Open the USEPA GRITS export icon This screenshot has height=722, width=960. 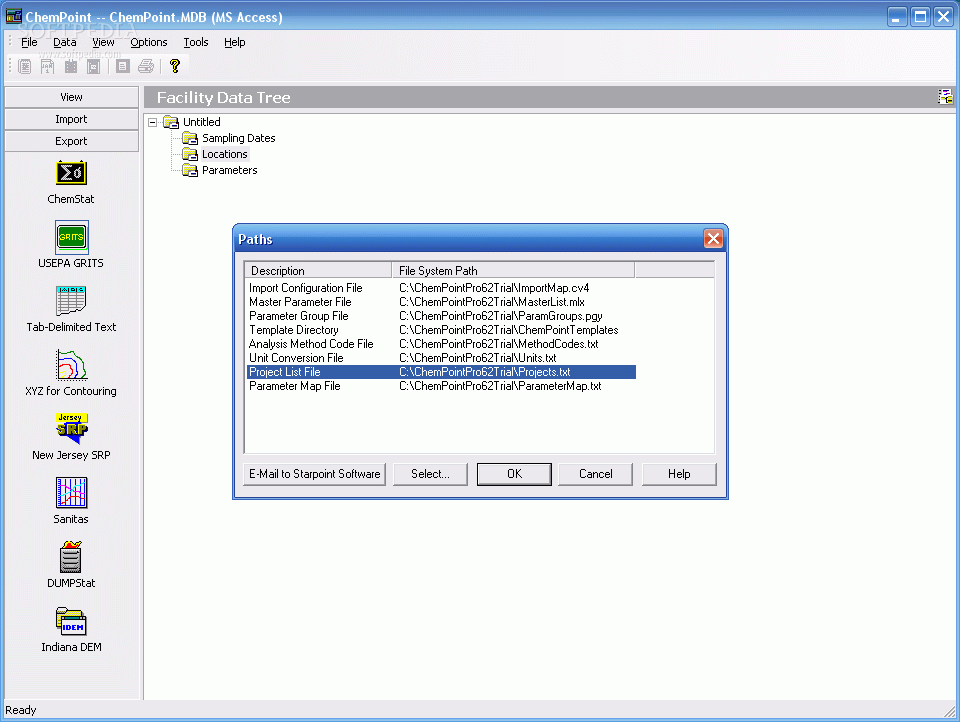click(x=72, y=238)
